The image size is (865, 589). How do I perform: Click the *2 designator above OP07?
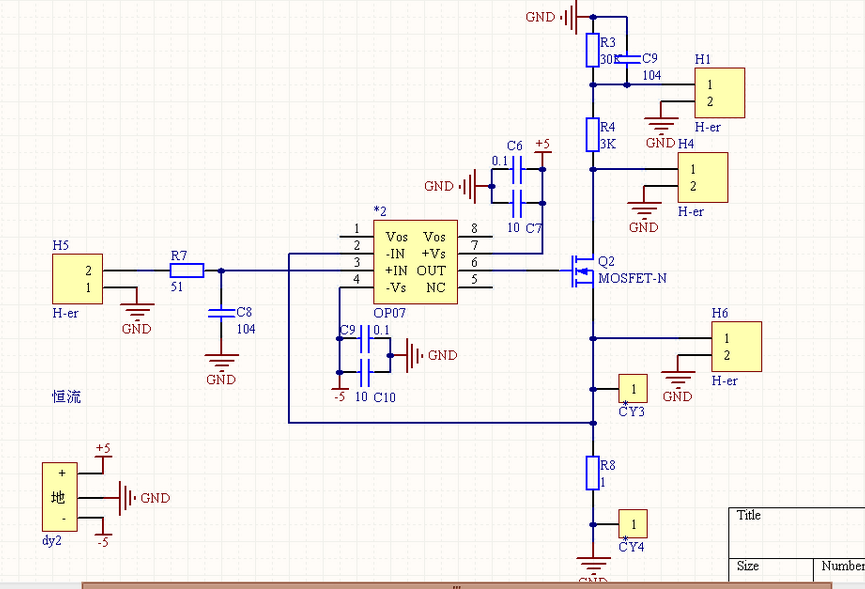(380, 211)
